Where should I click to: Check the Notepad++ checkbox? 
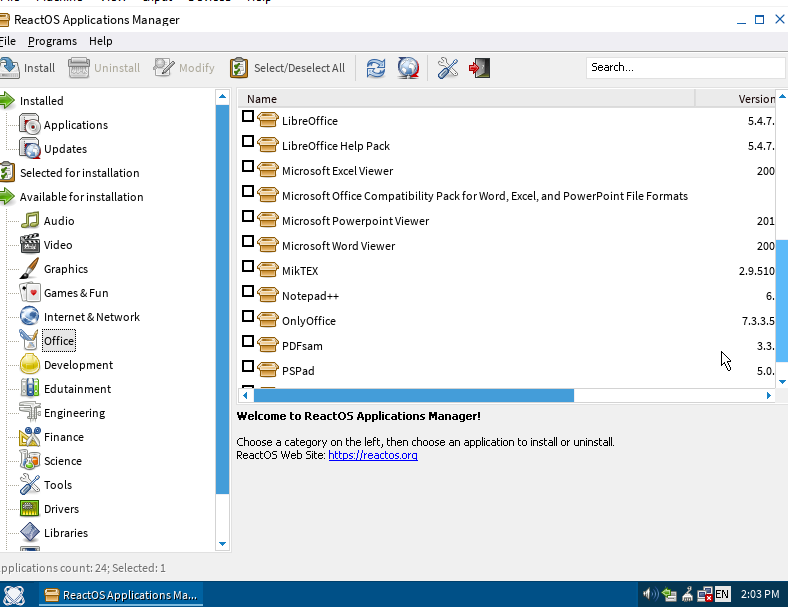coord(248,291)
